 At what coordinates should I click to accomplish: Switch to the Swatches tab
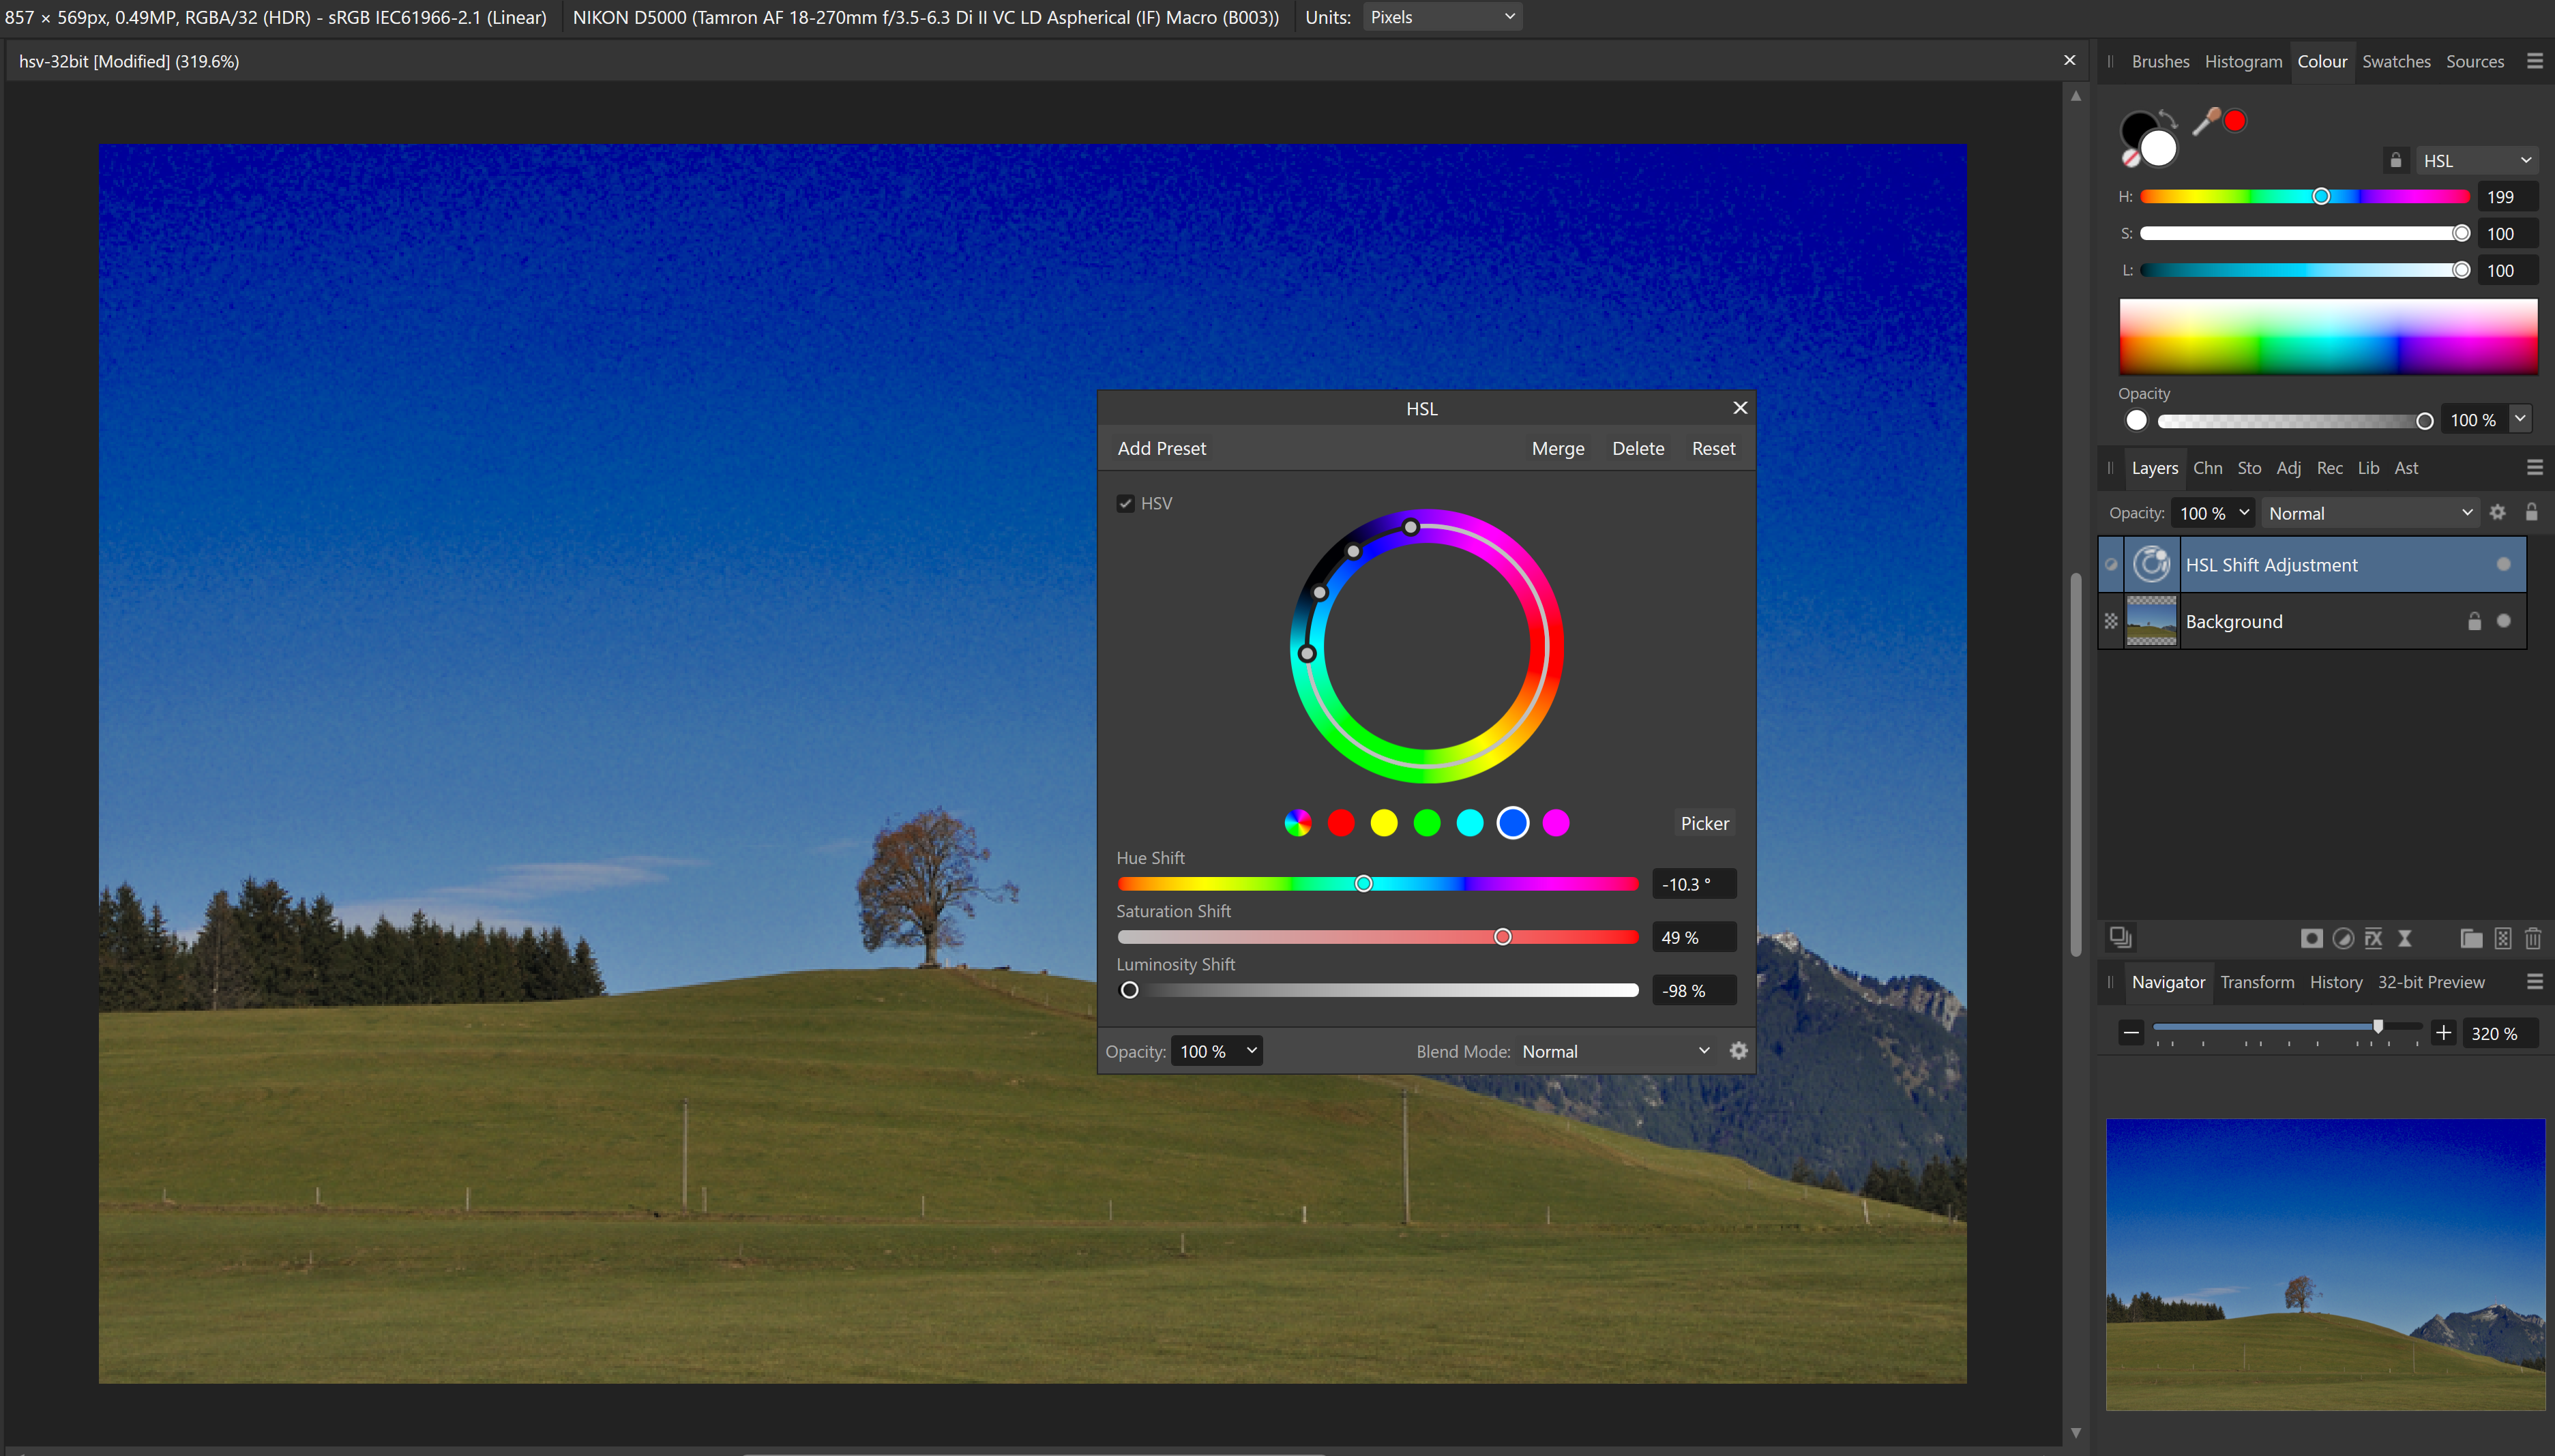2396,61
